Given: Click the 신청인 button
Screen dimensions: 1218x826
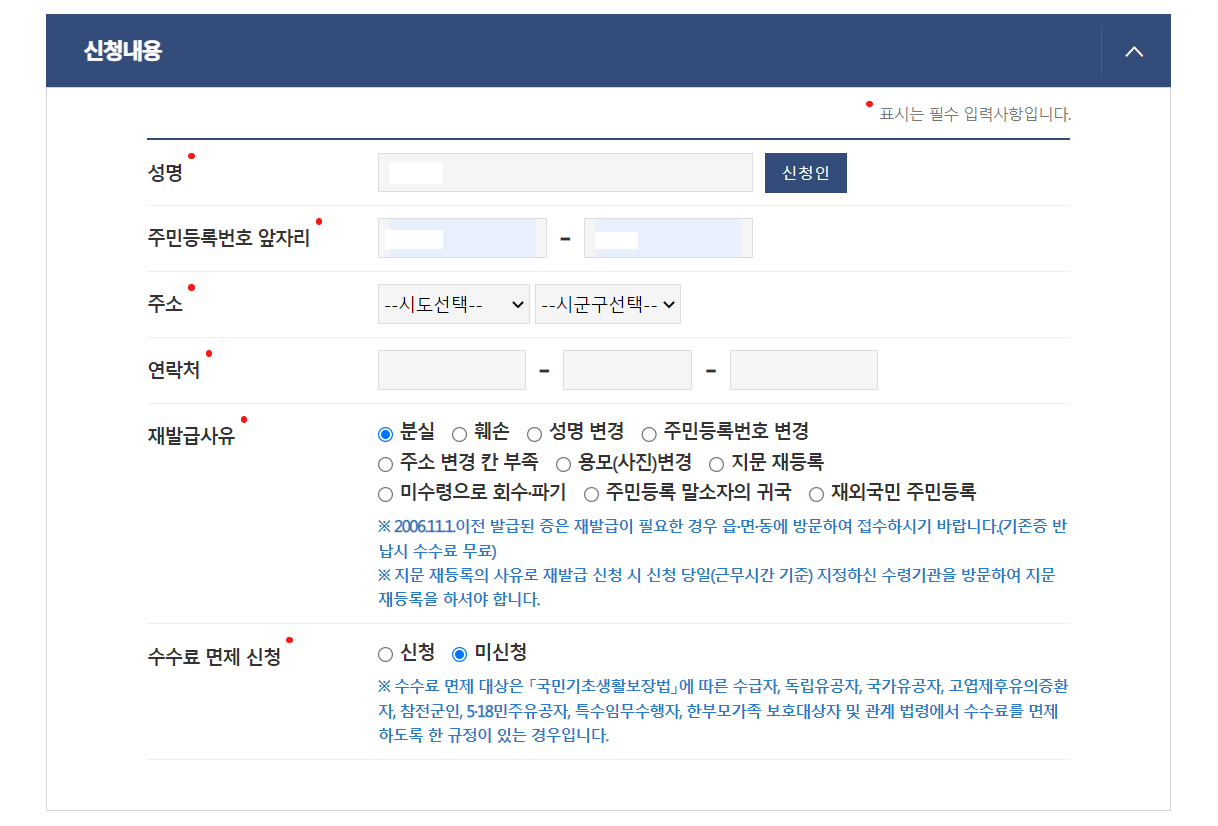Looking at the screenshot, I should point(806,173).
